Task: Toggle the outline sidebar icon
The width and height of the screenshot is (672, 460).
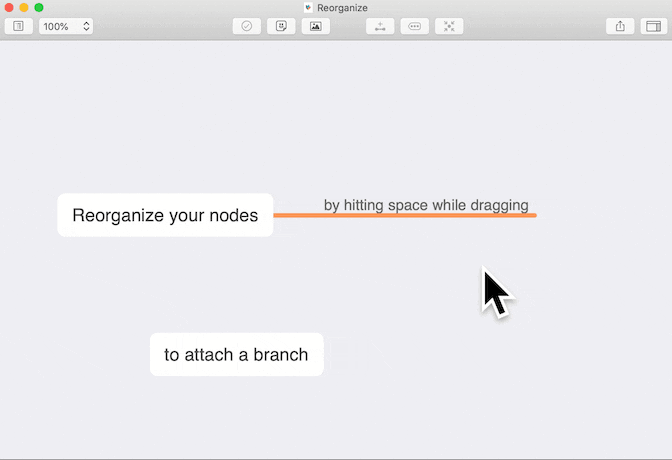Action: pos(18,26)
